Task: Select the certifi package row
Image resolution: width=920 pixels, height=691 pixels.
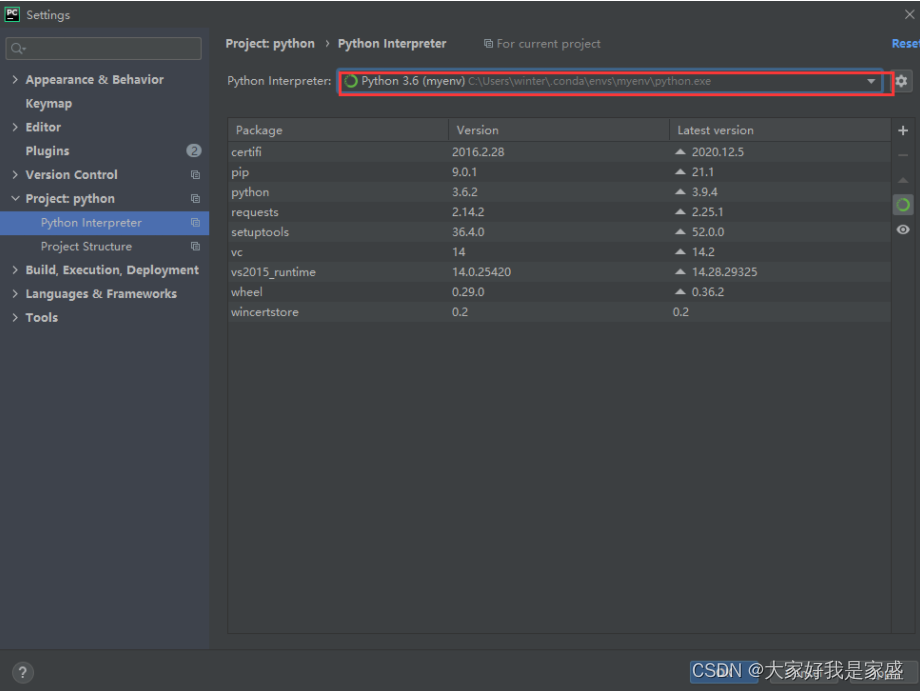Action: point(559,152)
